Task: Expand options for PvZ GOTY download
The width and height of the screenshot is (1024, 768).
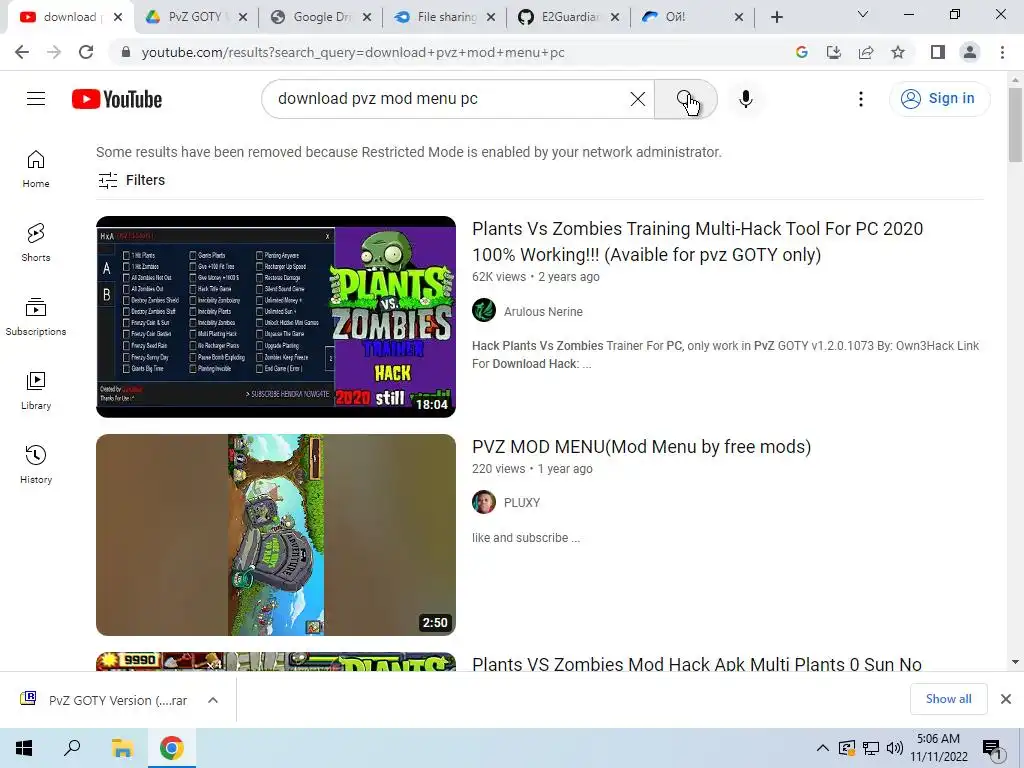Action: point(213,700)
